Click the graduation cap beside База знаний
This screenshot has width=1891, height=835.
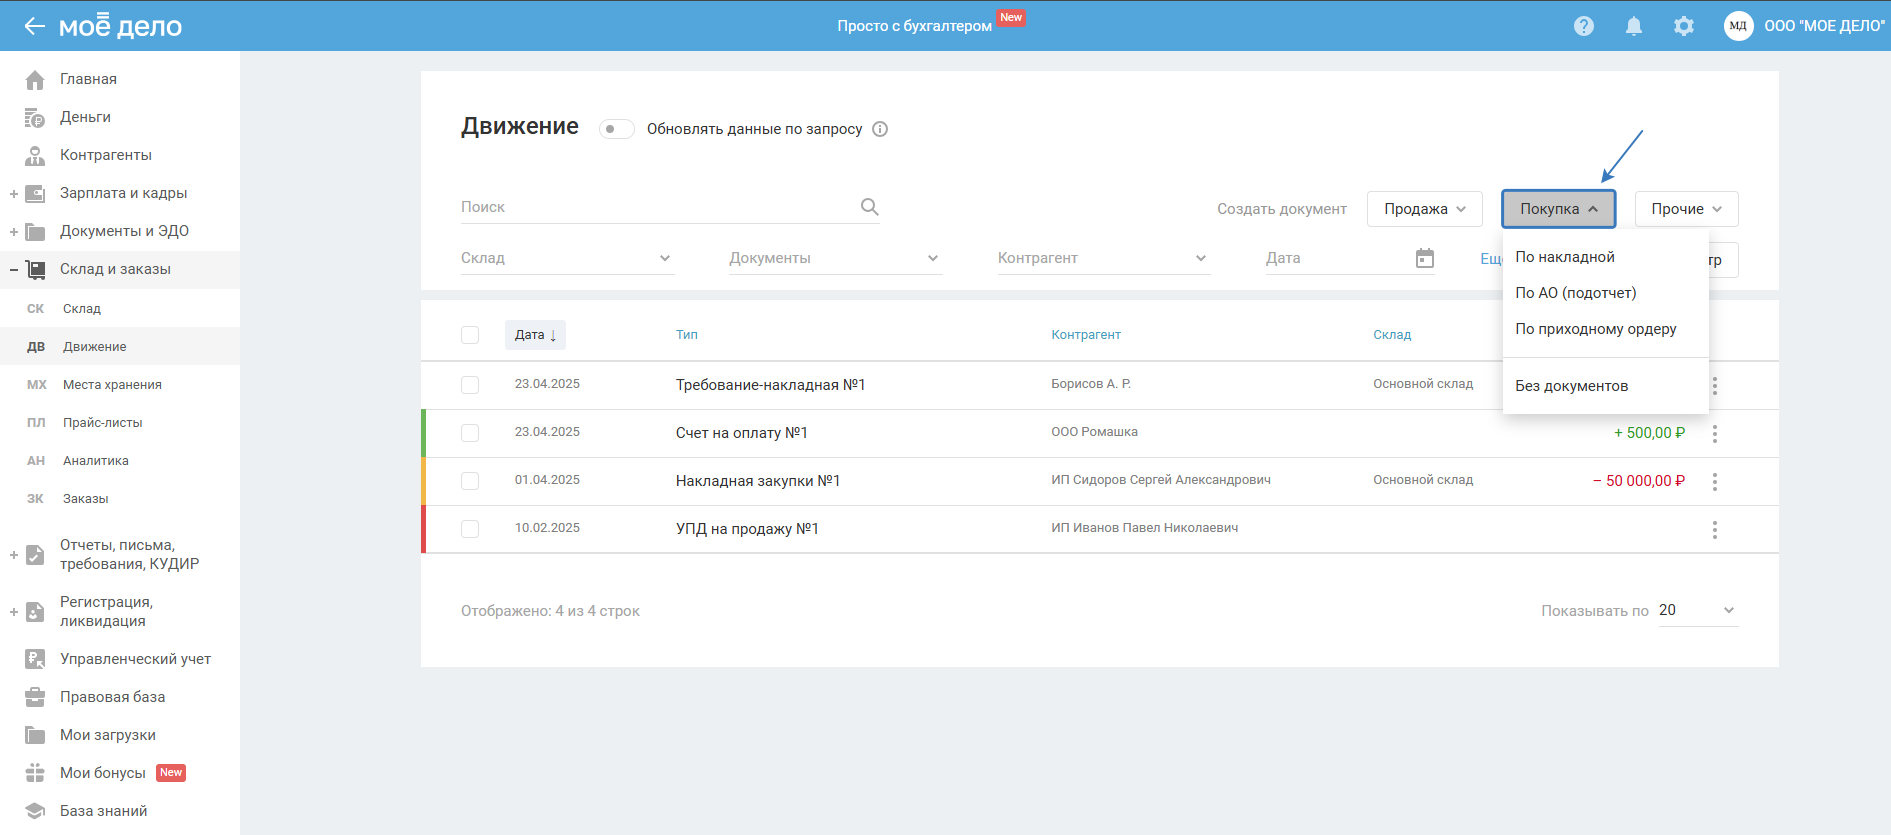pyautogui.click(x=35, y=811)
